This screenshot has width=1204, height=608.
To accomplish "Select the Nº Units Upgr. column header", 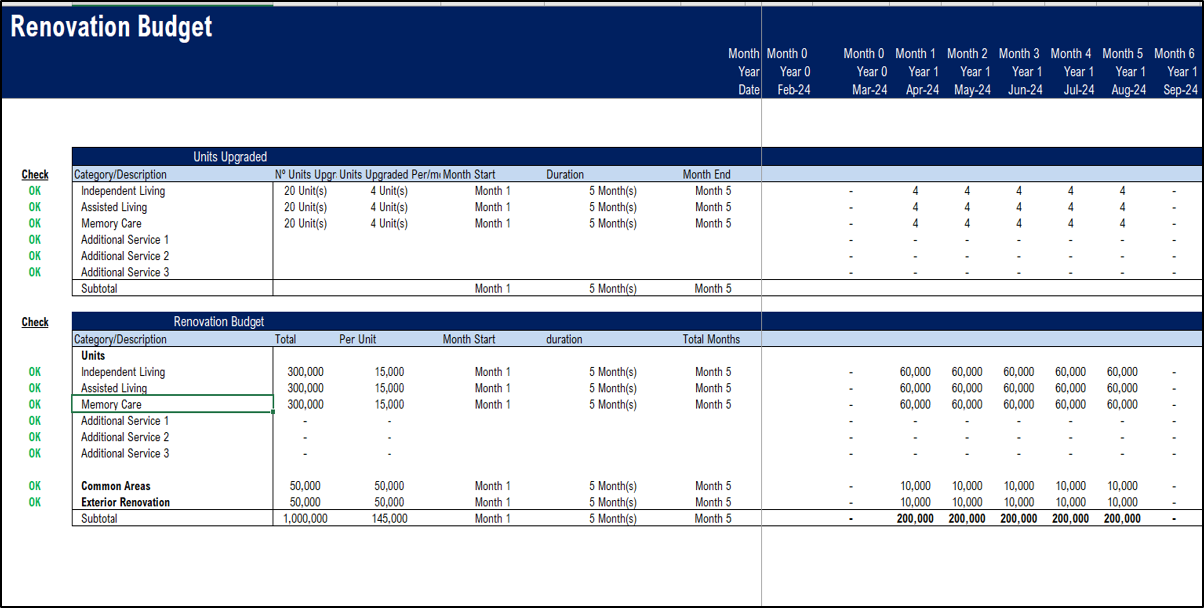I will click(305, 175).
